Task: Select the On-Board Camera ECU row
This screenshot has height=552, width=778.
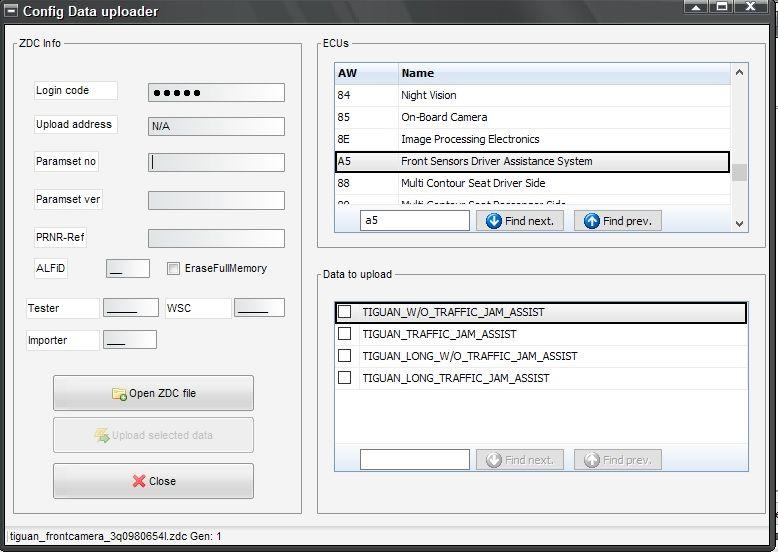Action: pyautogui.click(x=532, y=117)
